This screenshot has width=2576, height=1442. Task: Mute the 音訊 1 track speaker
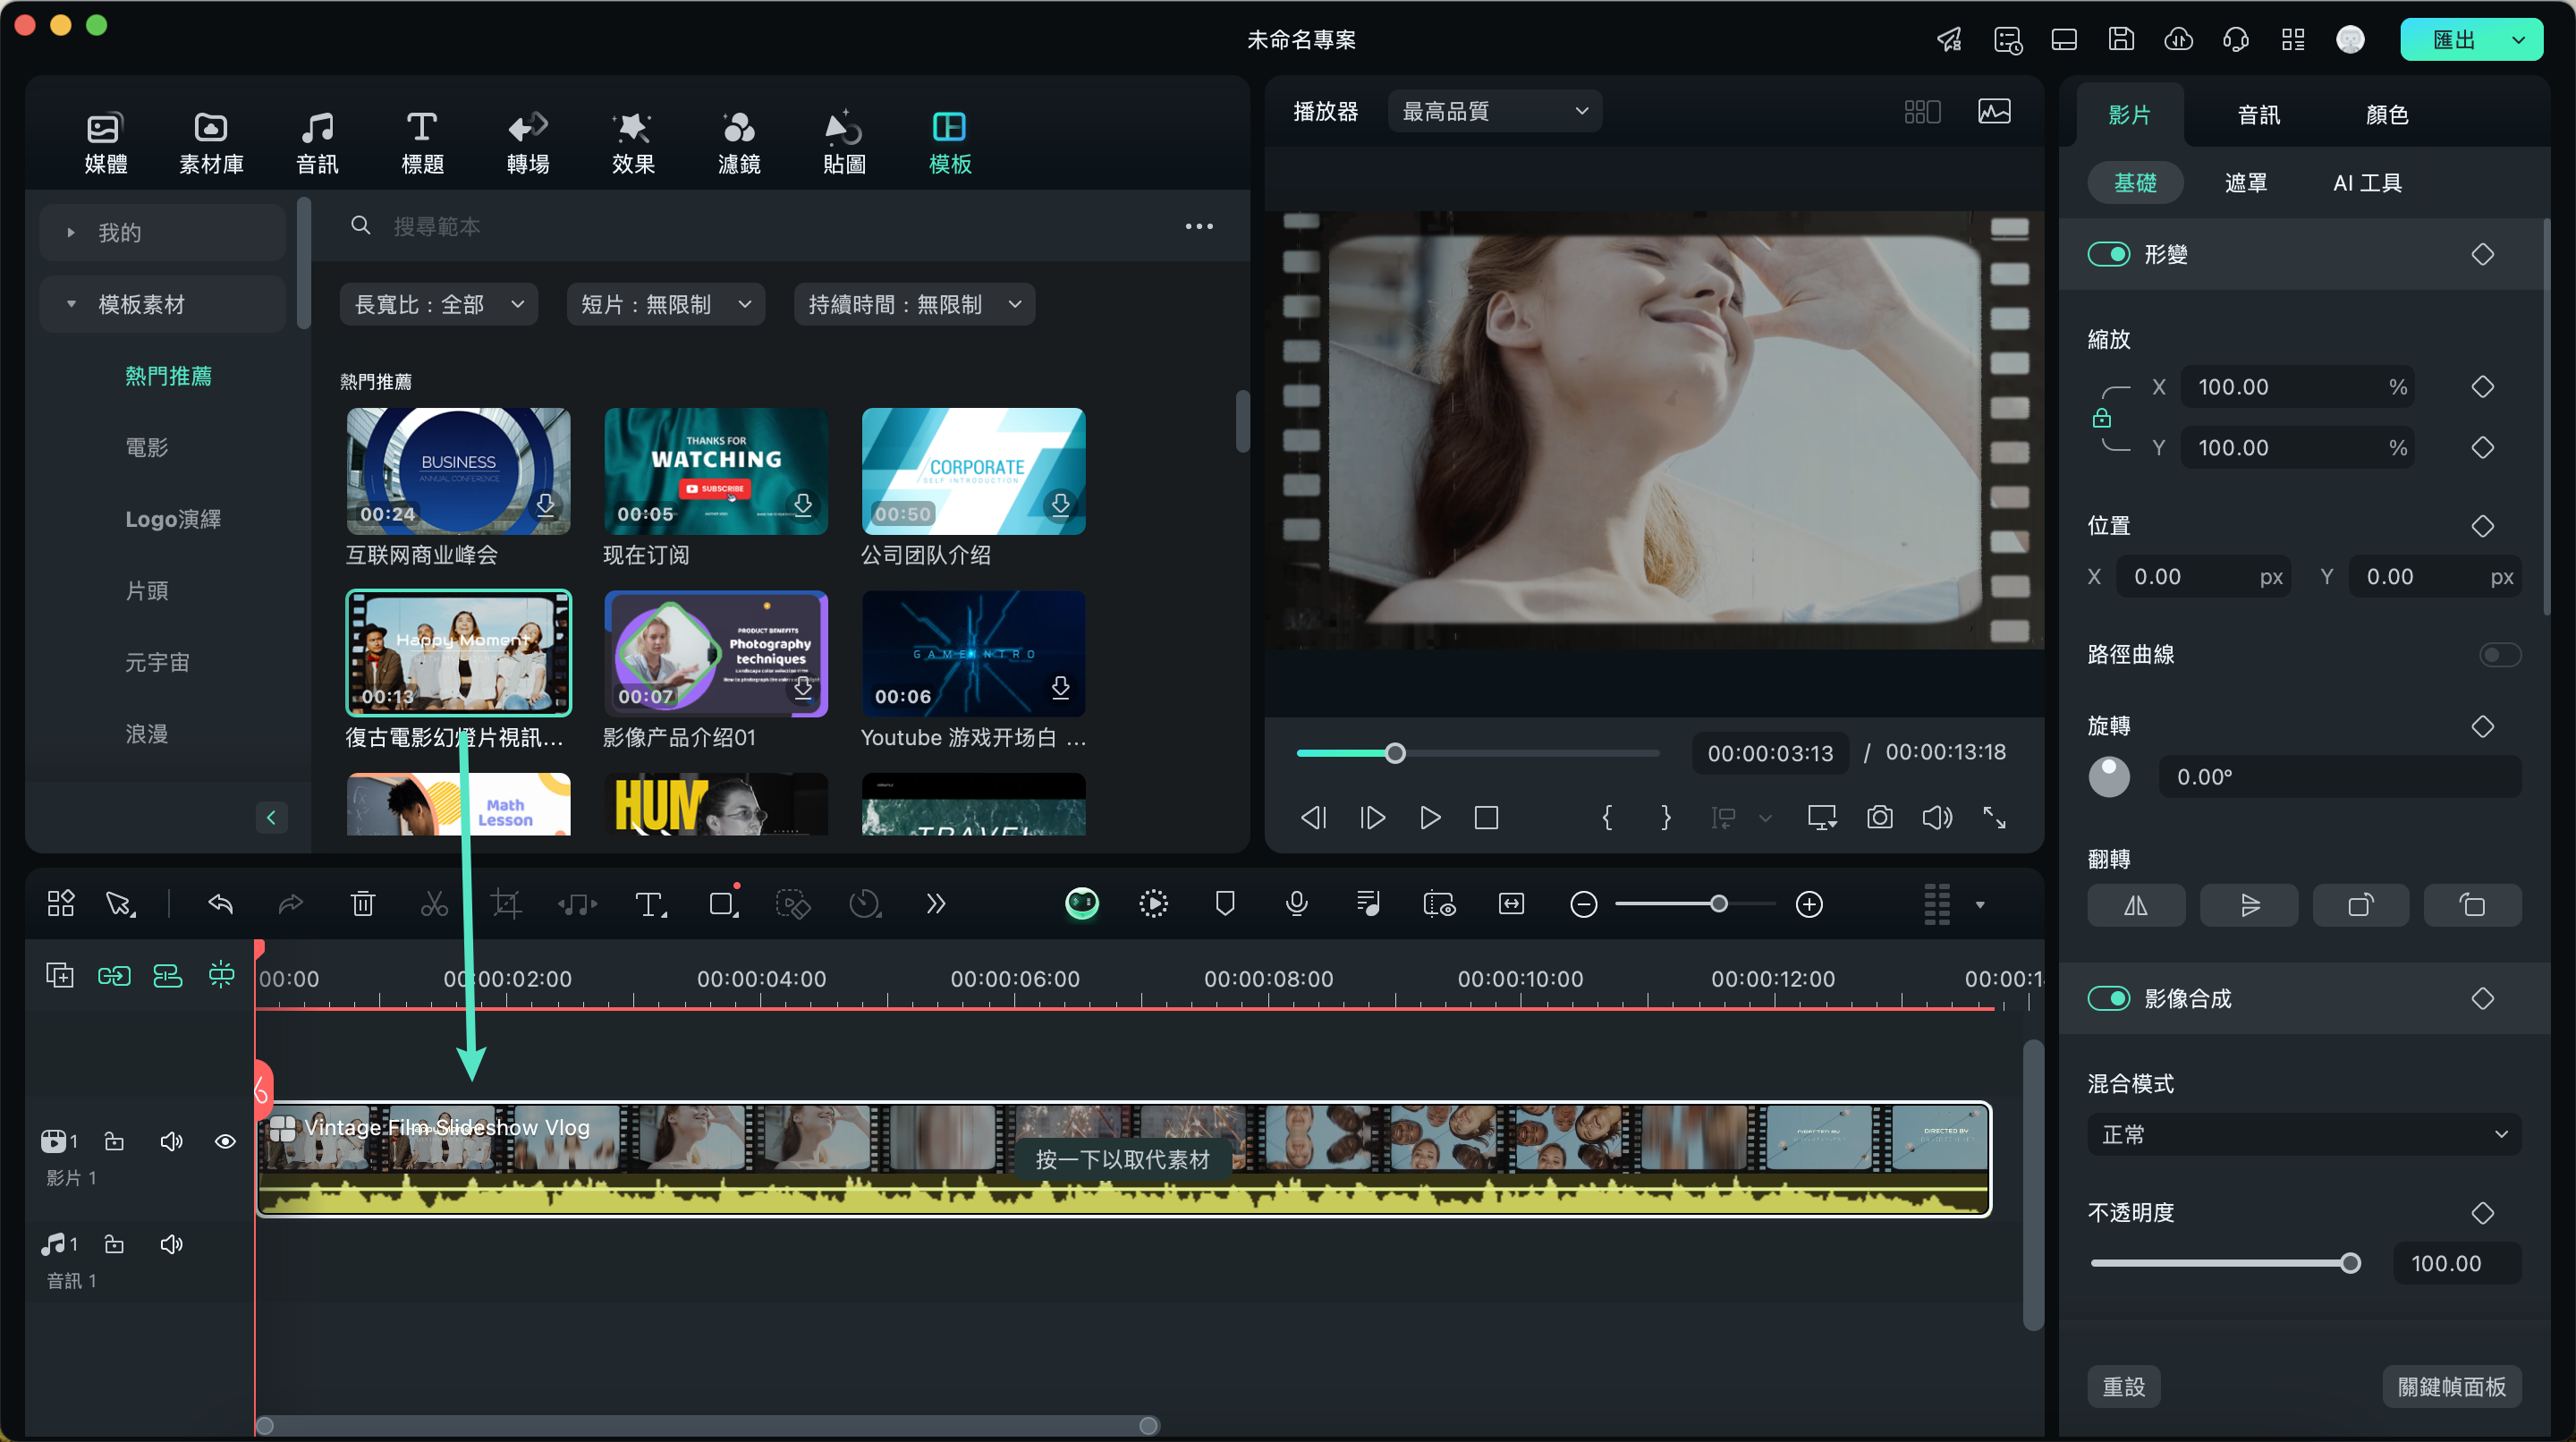pyautogui.click(x=171, y=1244)
